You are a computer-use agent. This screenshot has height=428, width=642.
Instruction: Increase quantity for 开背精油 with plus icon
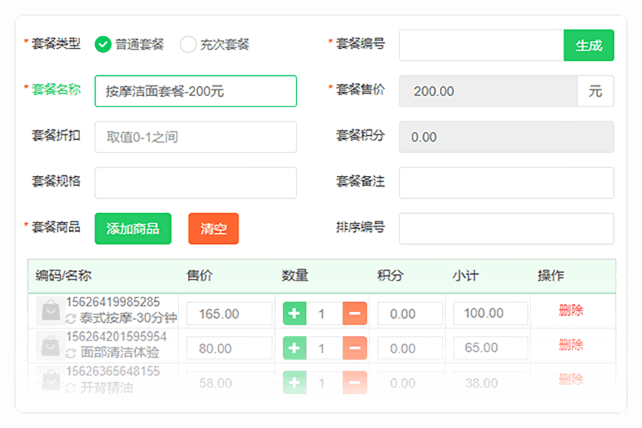coord(294,383)
